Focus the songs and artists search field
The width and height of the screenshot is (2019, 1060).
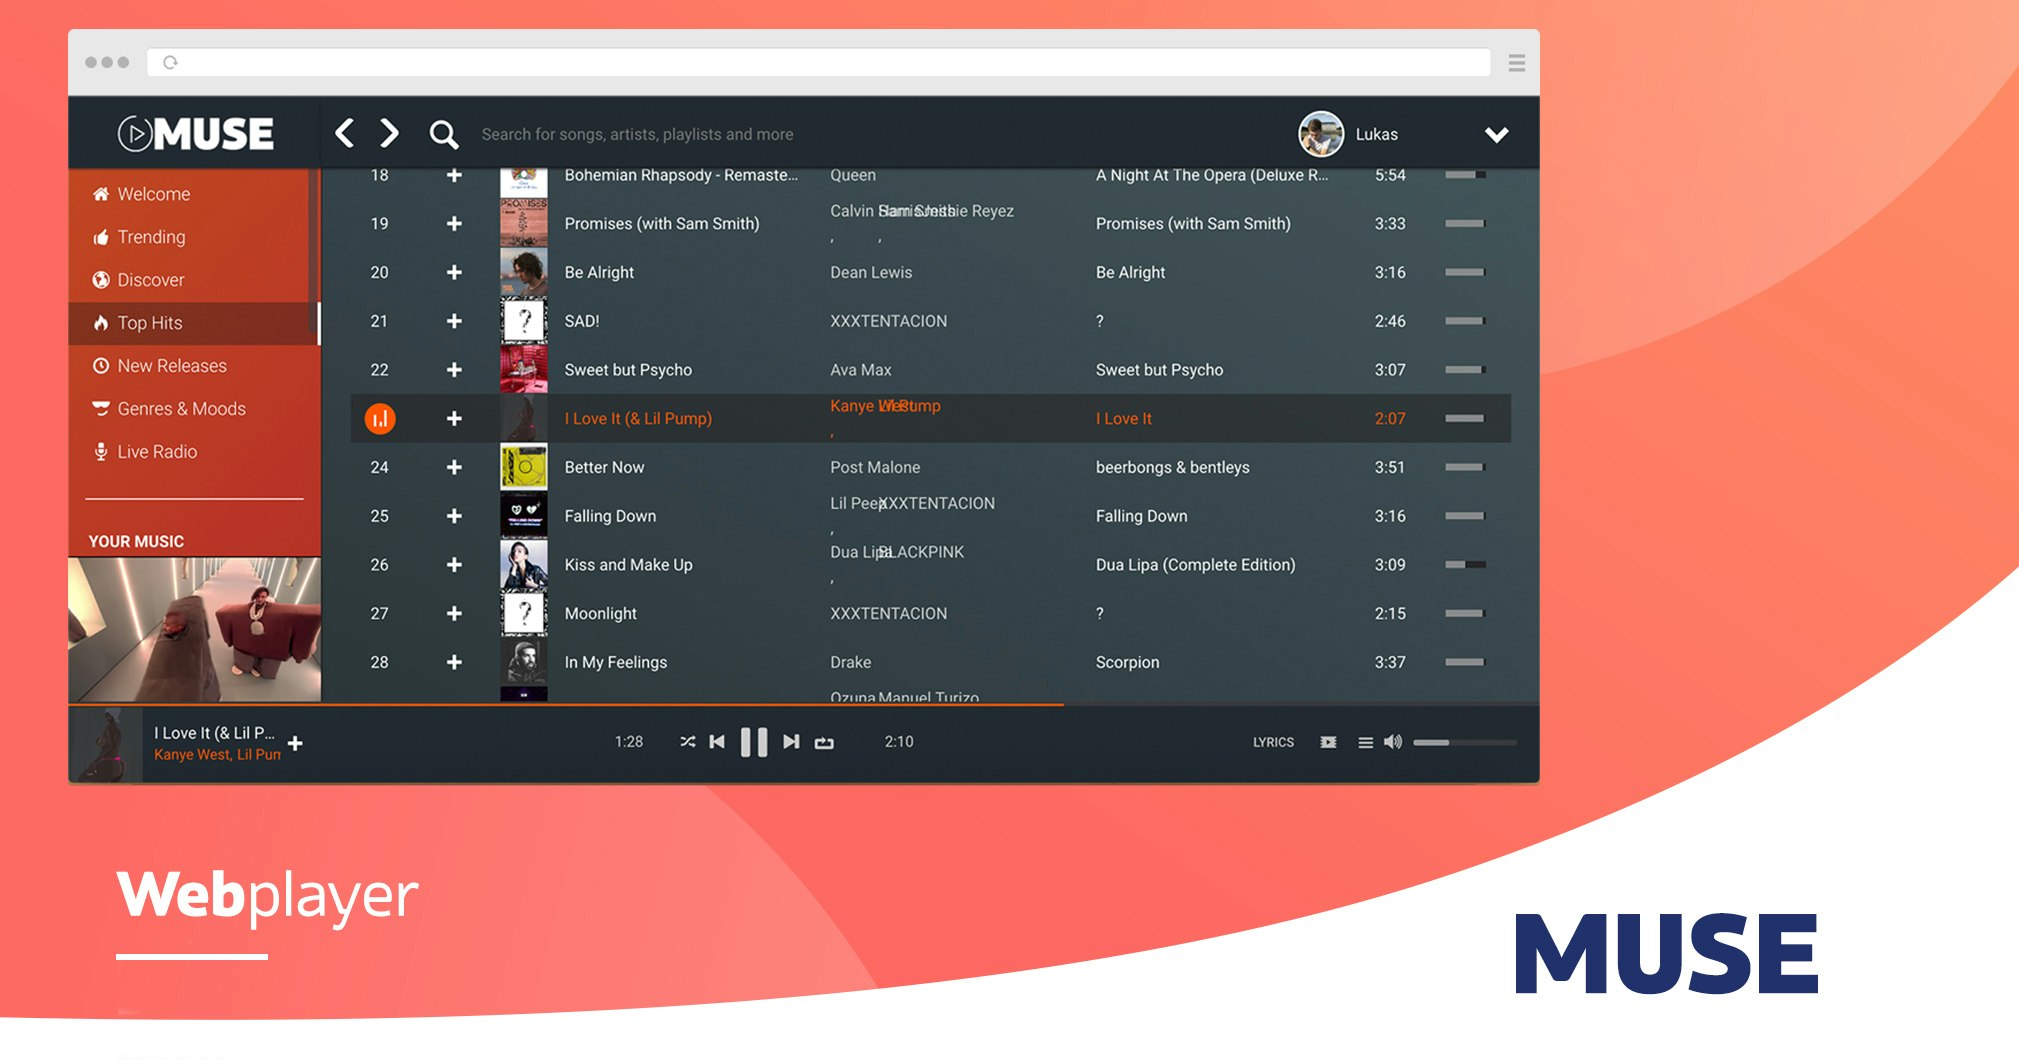(637, 134)
